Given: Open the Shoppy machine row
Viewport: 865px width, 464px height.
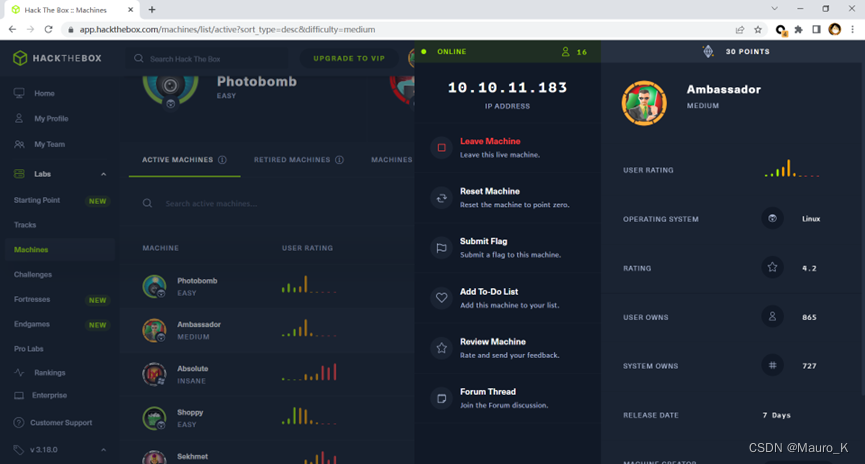Looking at the screenshot, I should (267, 418).
